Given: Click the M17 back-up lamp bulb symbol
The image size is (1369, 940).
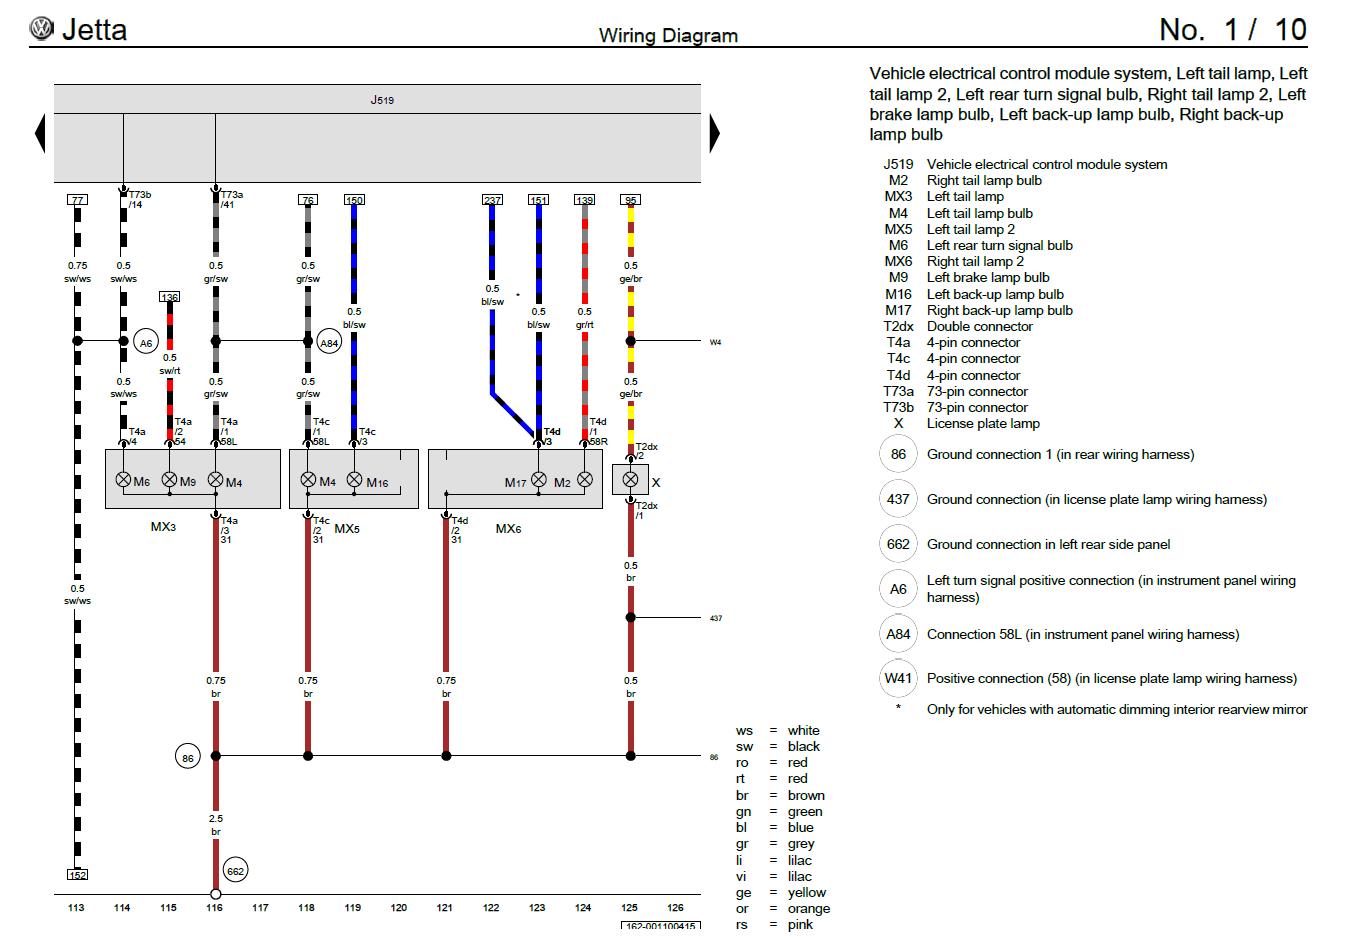Looking at the screenshot, I should click(539, 480).
